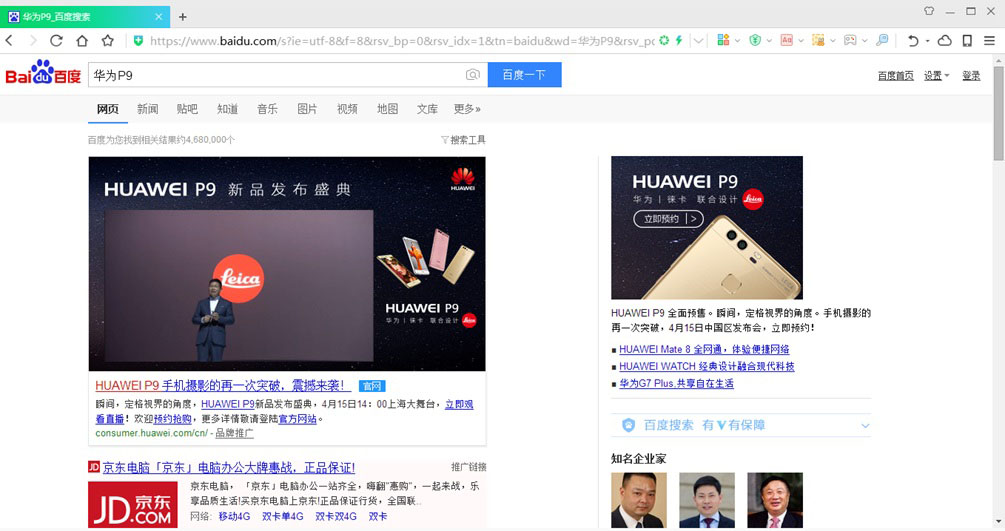Viewport: 1005px width, 531px height.
Task: Click the green circular icon in the address bar
Action: 664,40
